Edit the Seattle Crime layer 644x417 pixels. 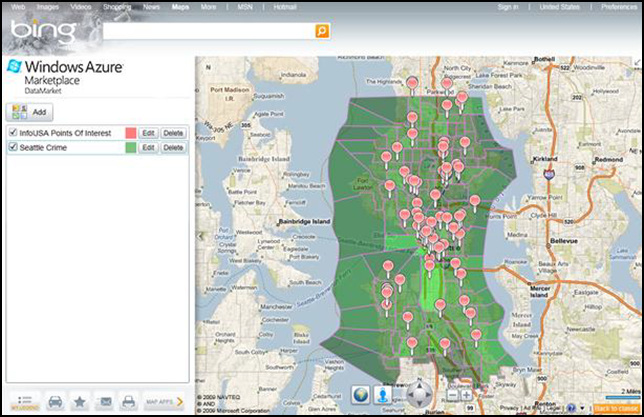(x=148, y=147)
